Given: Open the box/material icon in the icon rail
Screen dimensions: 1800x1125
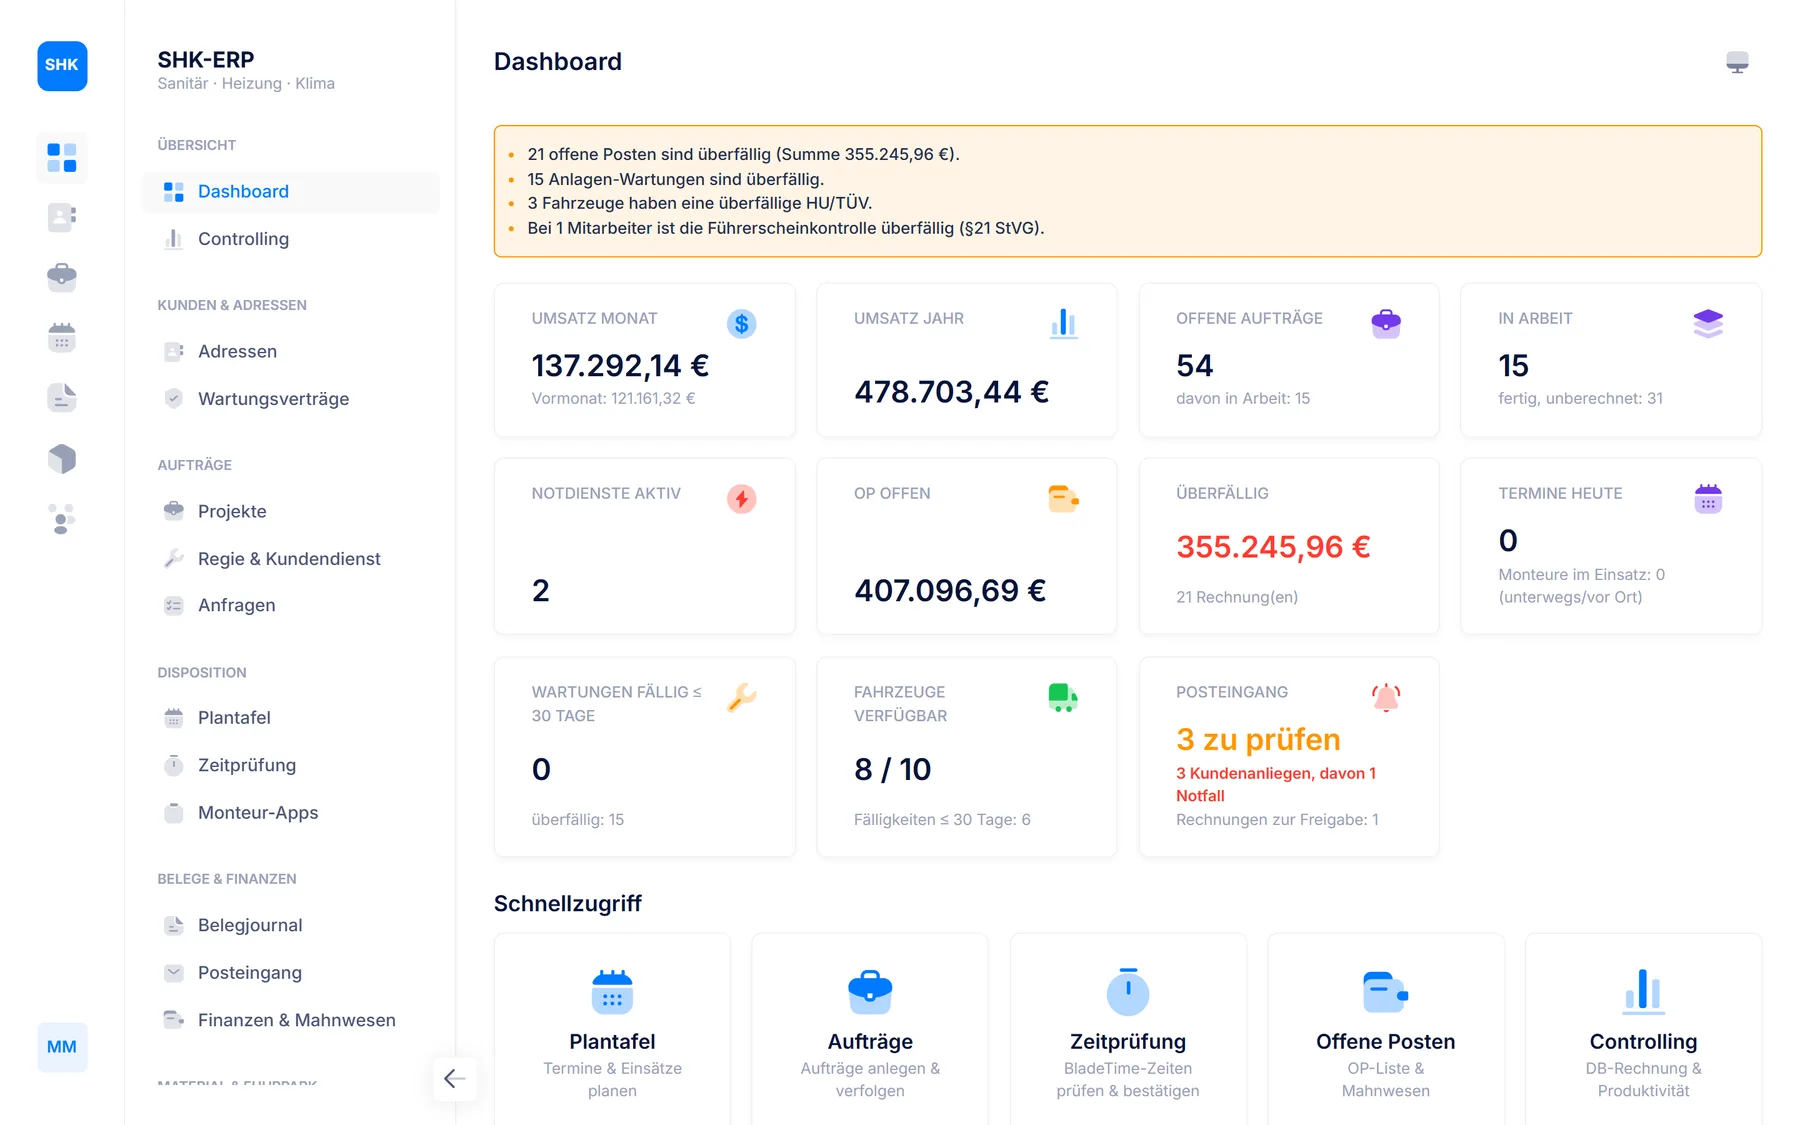Looking at the screenshot, I should point(62,458).
